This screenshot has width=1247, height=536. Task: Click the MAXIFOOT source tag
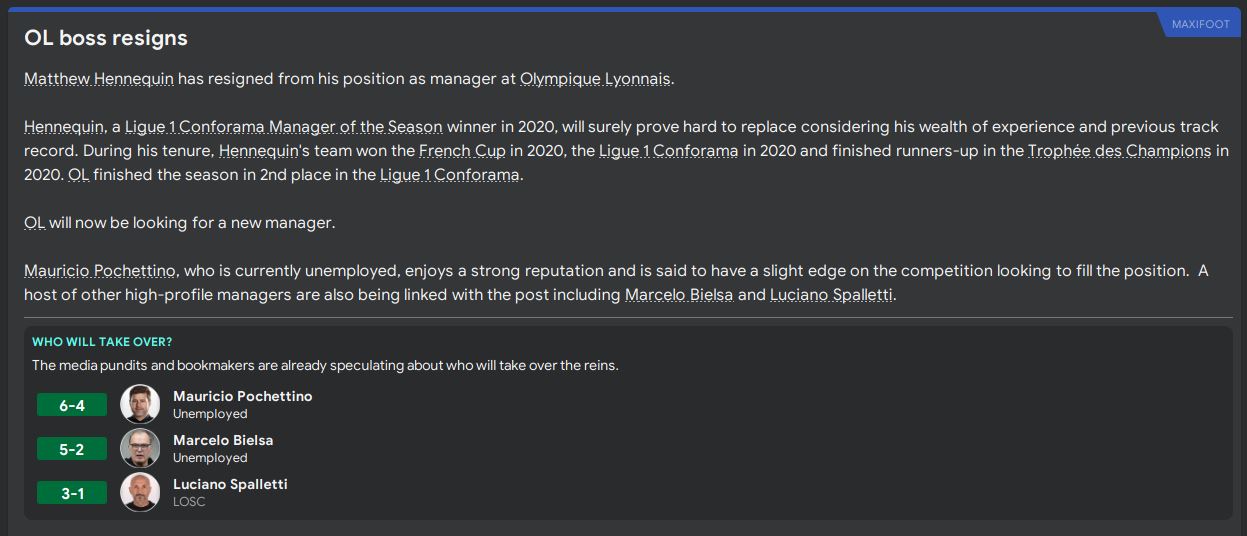1200,24
